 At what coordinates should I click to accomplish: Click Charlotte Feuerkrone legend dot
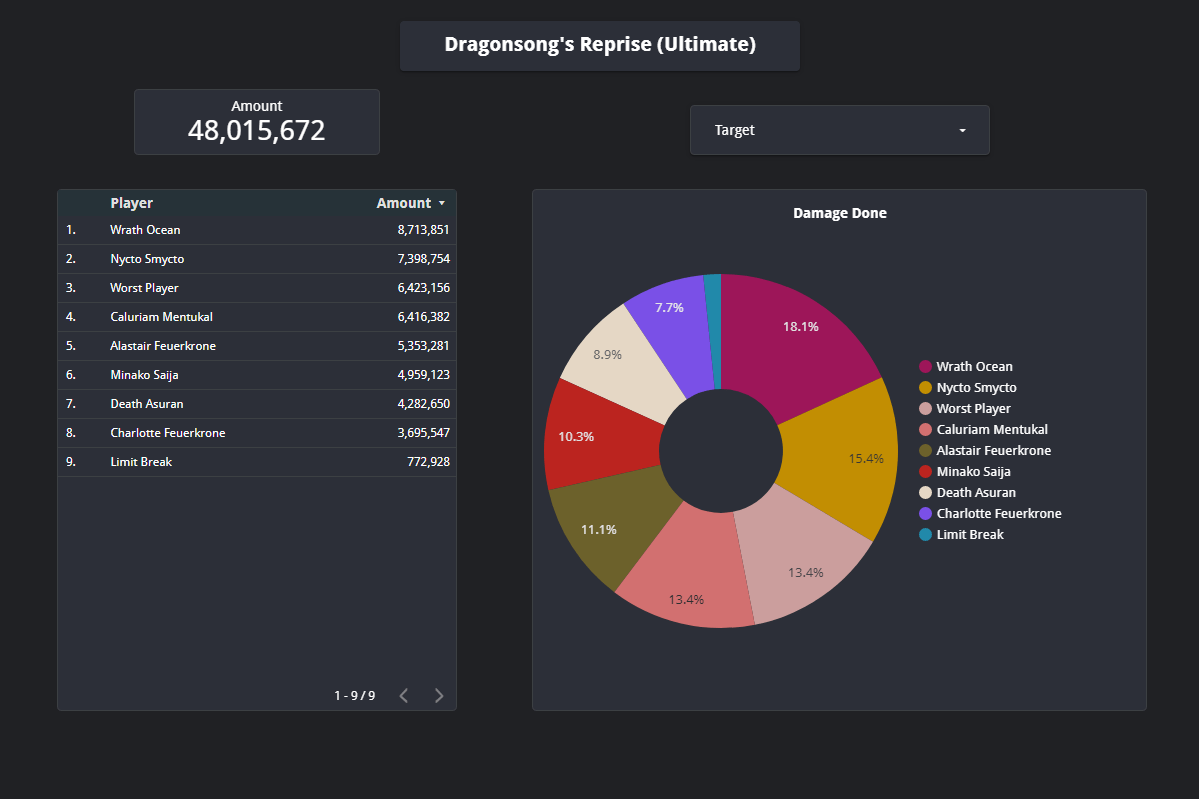click(925, 514)
